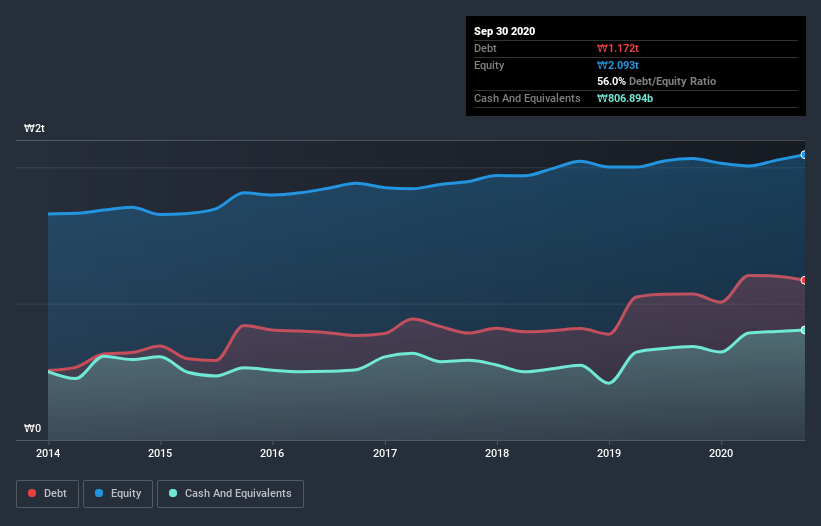The height and width of the screenshot is (526, 821).
Task: Click the 2018 x-axis label
Action: [x=497, y=453]
